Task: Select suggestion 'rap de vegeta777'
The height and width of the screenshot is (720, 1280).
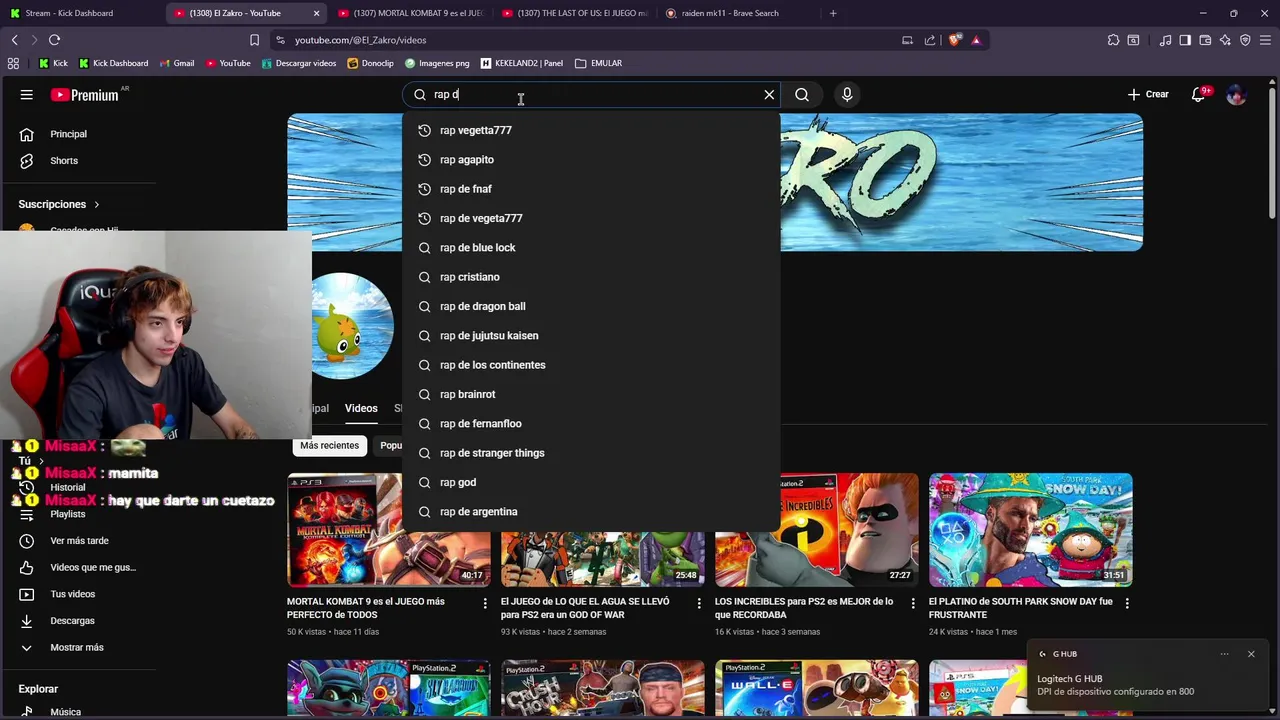Action: (591, 218)
